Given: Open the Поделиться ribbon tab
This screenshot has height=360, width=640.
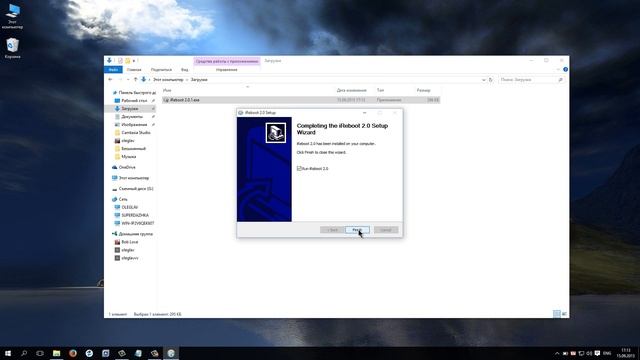Looking at the screenshot, I should pos(161,70).
